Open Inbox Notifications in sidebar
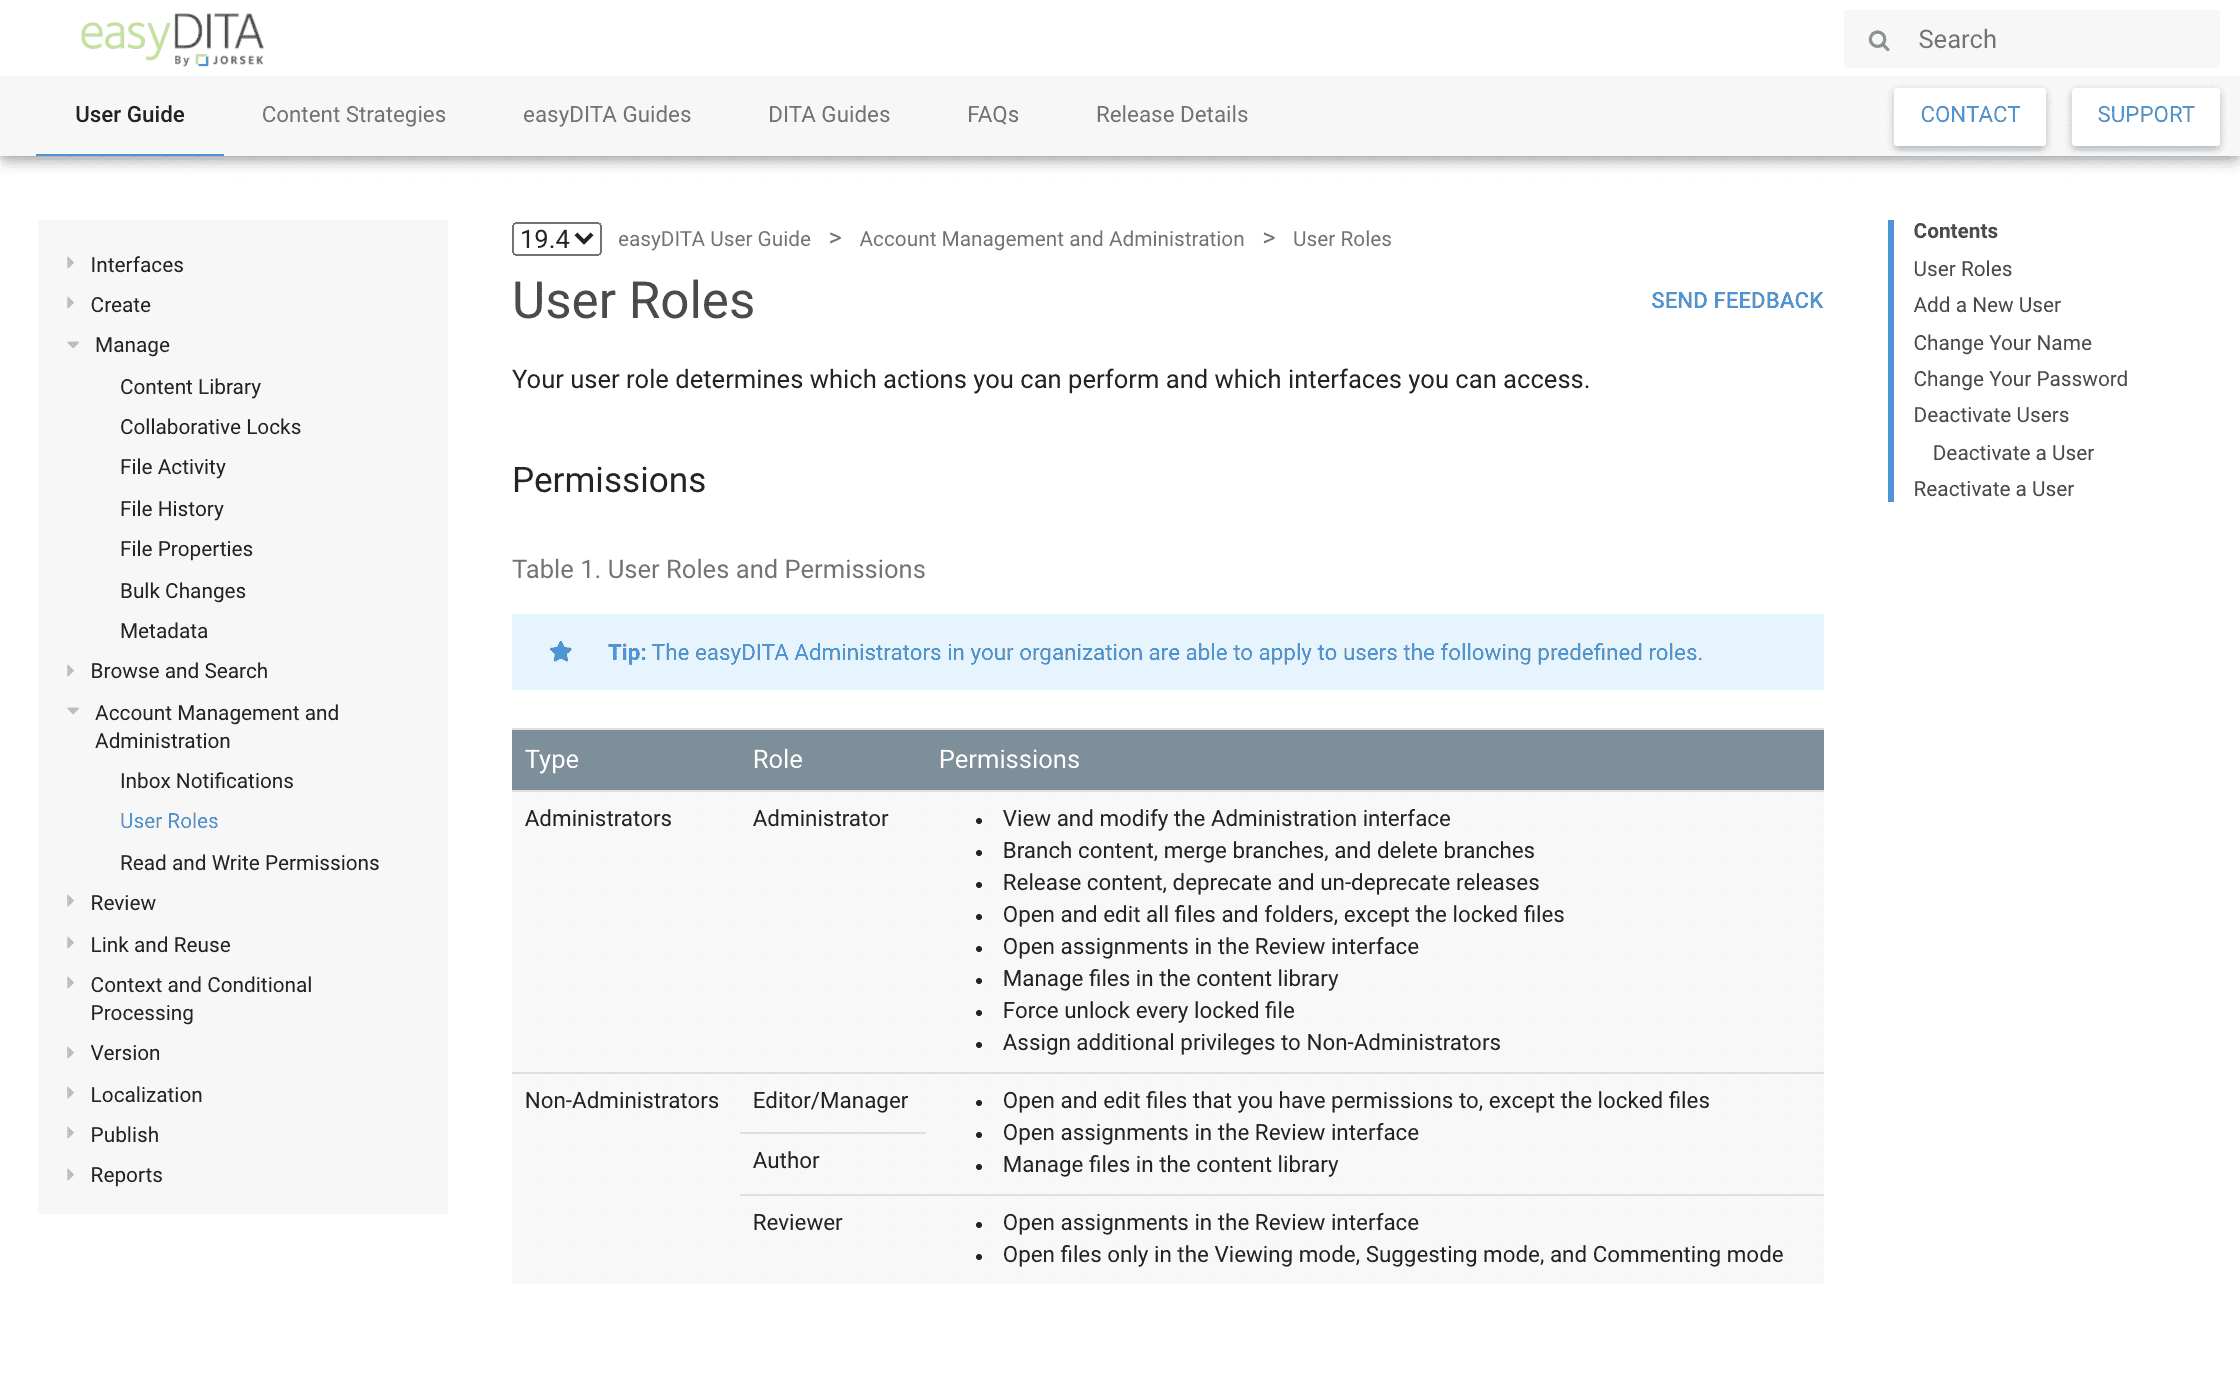The height and width of the screenshot is (1400, 2240). [207, 781]
